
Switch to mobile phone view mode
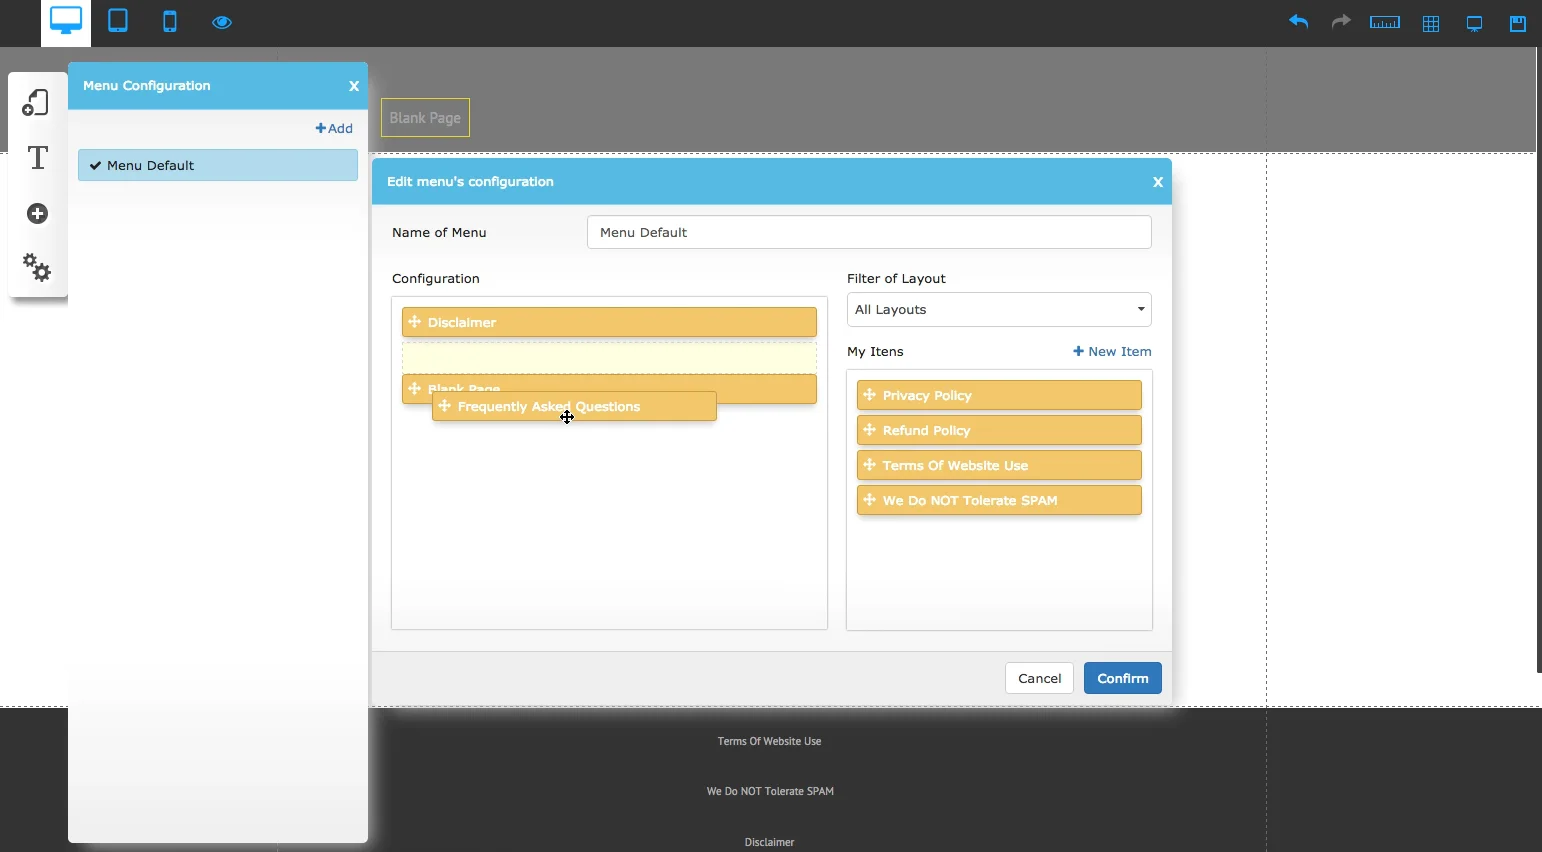(170, 21)
